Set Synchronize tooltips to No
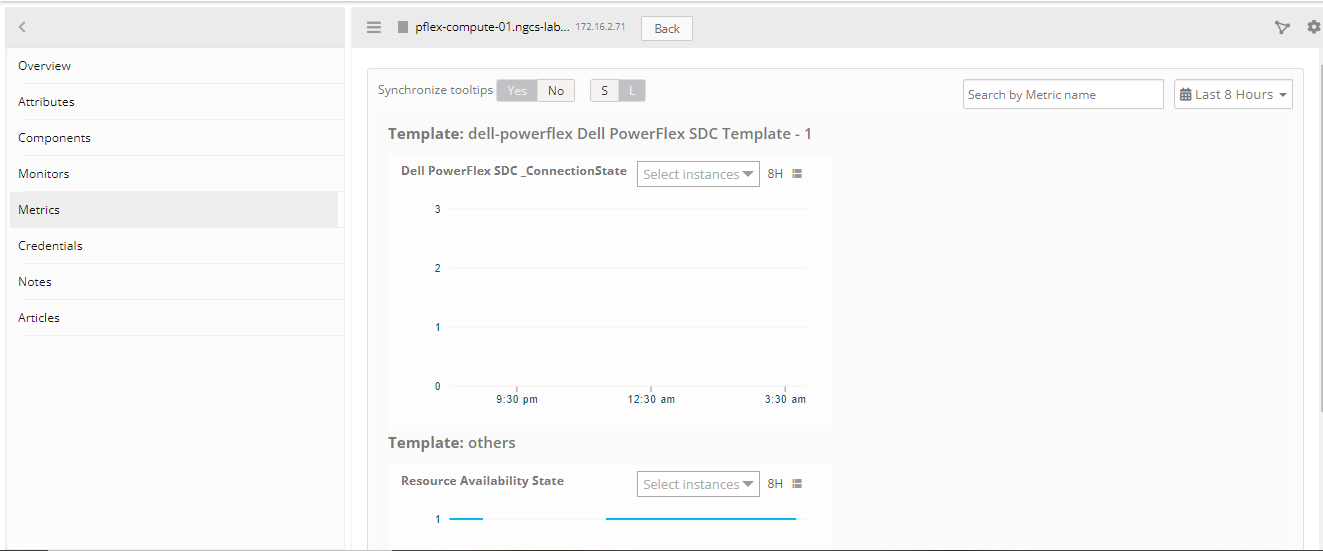The width and height of the screenshot is (1323, 551). [556, 91]
